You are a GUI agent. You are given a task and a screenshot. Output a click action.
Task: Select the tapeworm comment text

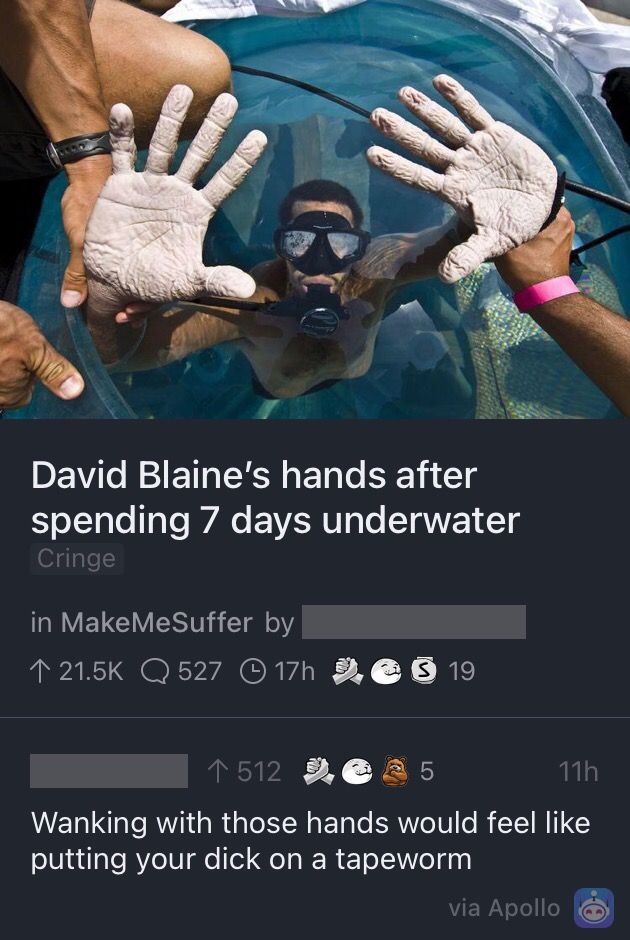(x=311, y=840)
